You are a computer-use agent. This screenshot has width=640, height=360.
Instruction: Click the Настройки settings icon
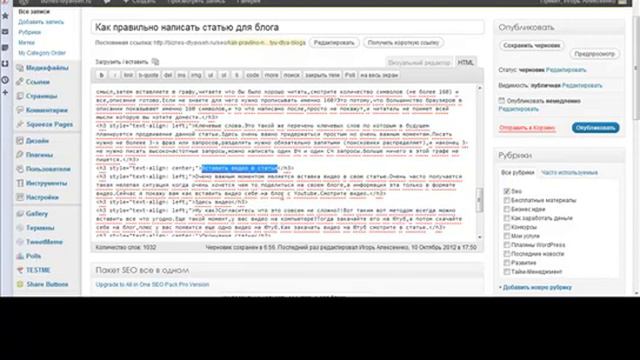tap(20, 197)
